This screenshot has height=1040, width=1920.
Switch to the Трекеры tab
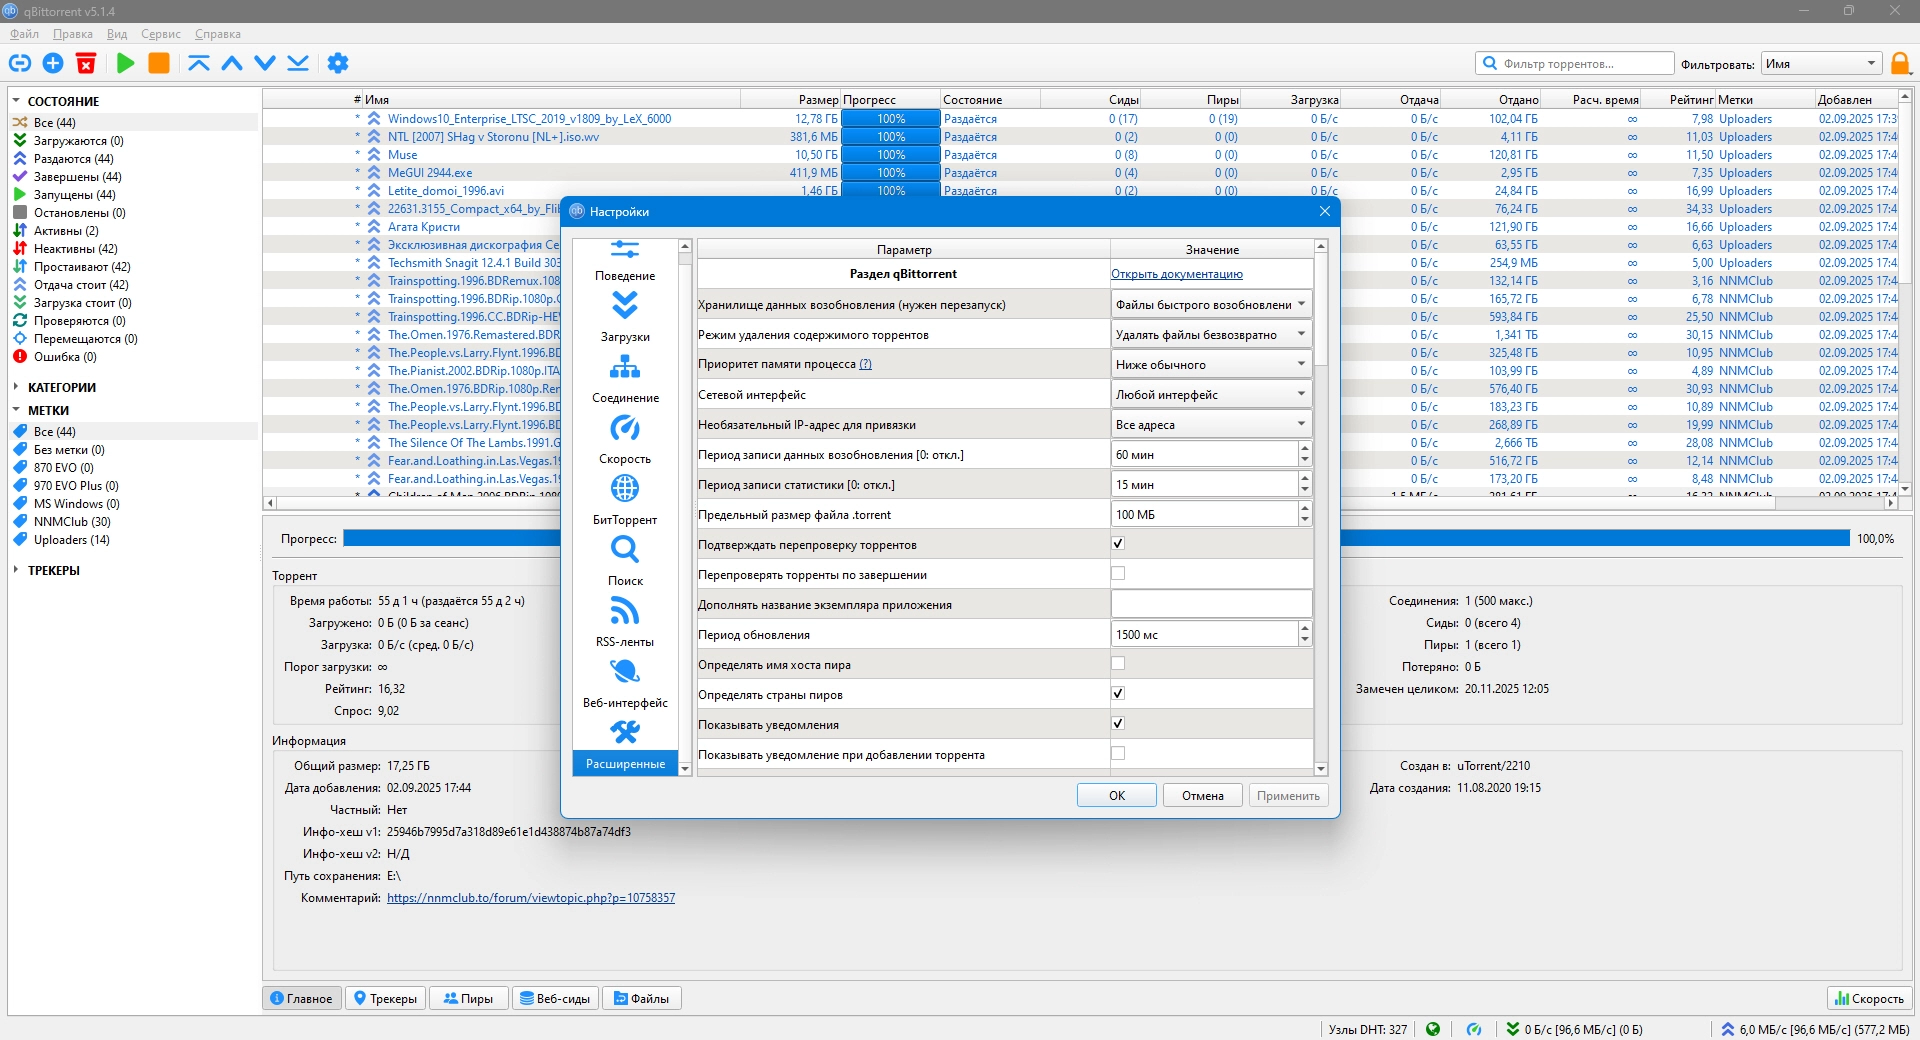(385, 998)
